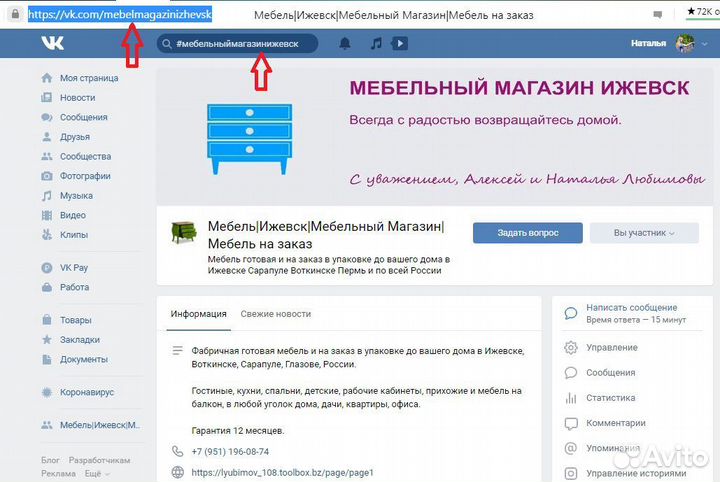720x482 pixels.
Task: Click Написать сообщение
Action: click(631, 308)
